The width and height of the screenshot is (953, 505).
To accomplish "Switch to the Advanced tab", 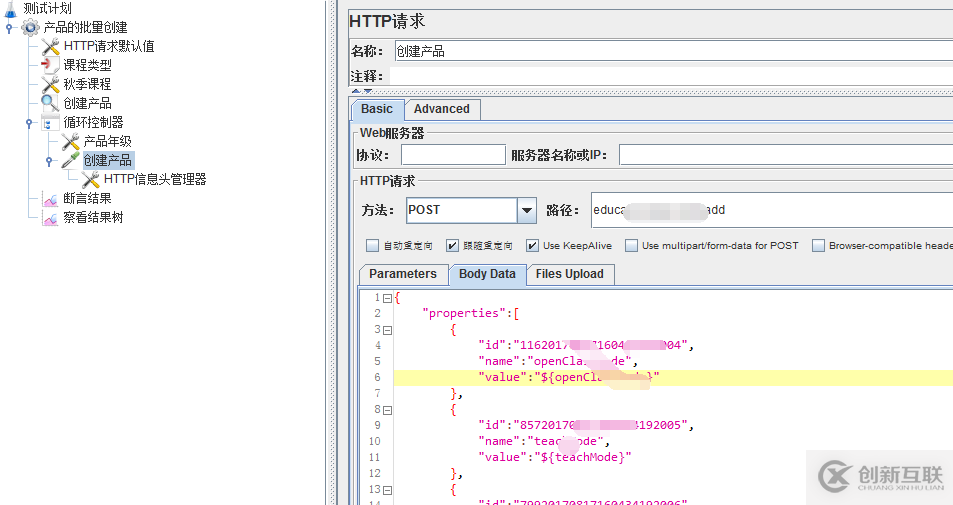I will (x=442, y=109).
